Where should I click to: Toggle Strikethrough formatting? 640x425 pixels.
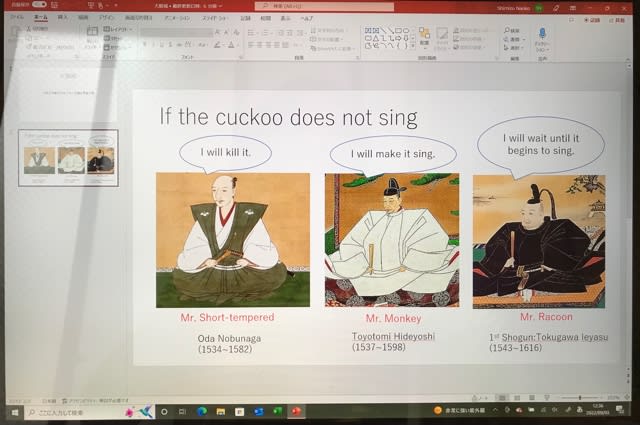pos(179,45)
